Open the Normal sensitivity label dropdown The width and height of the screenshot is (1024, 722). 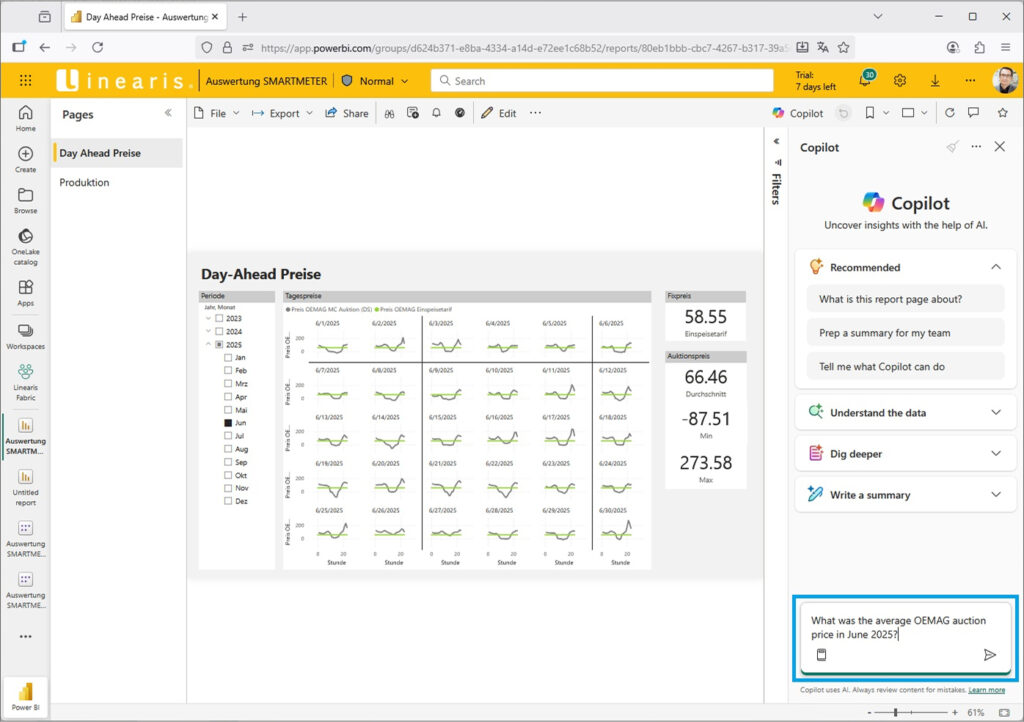(x=376, y=81)
